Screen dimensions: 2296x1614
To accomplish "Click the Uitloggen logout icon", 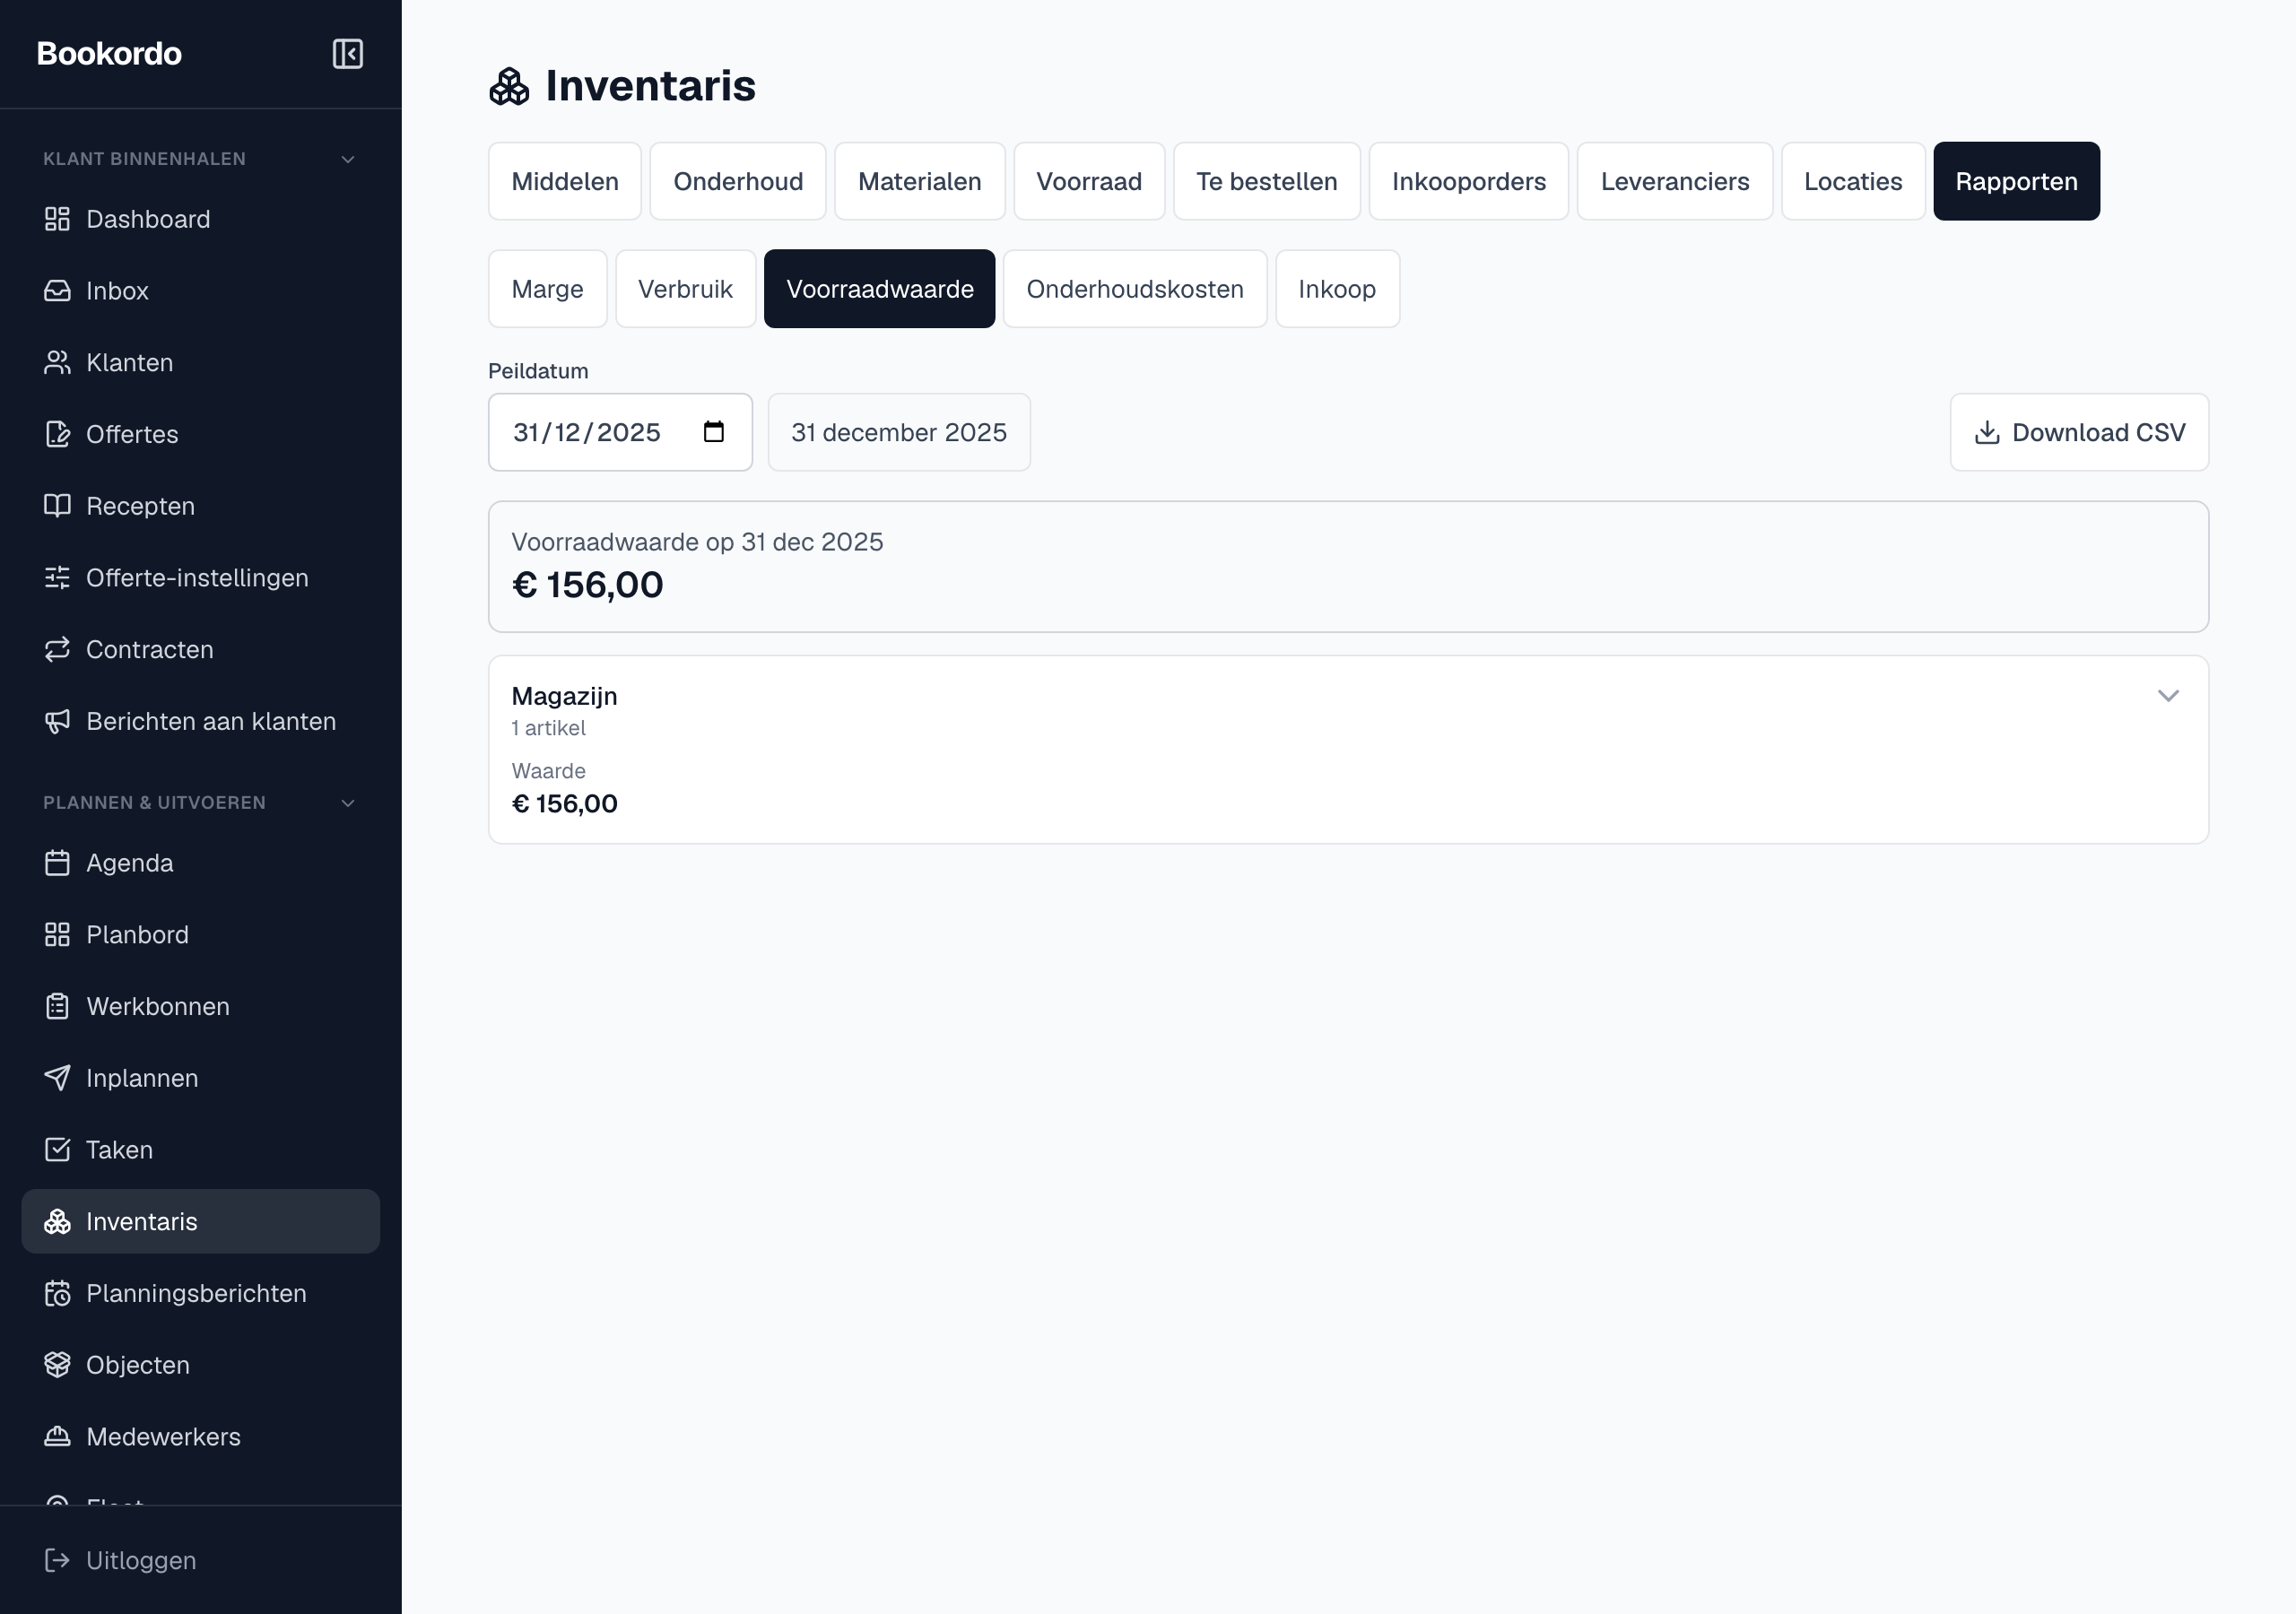I will click(x=57, y=1560).
